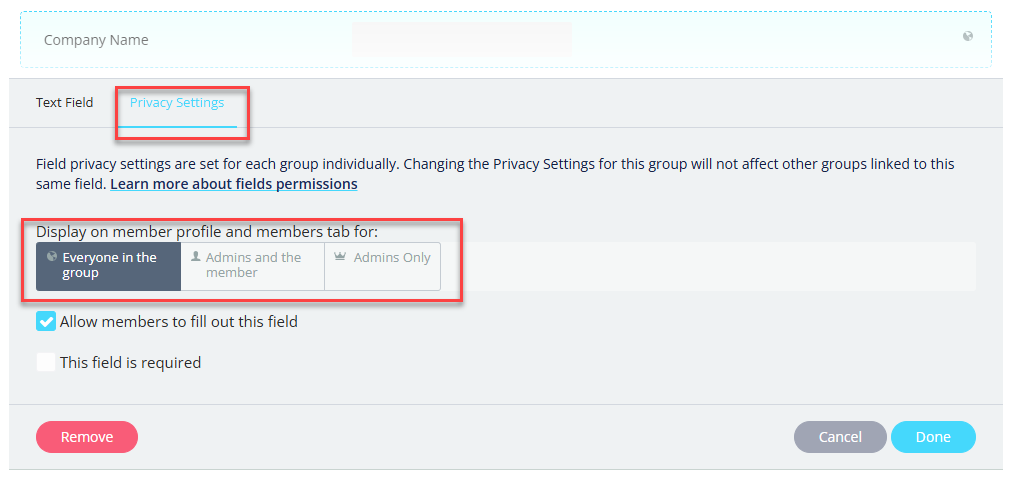
Task: Select Everyone in the group visibility
Action: pos(109,266)
